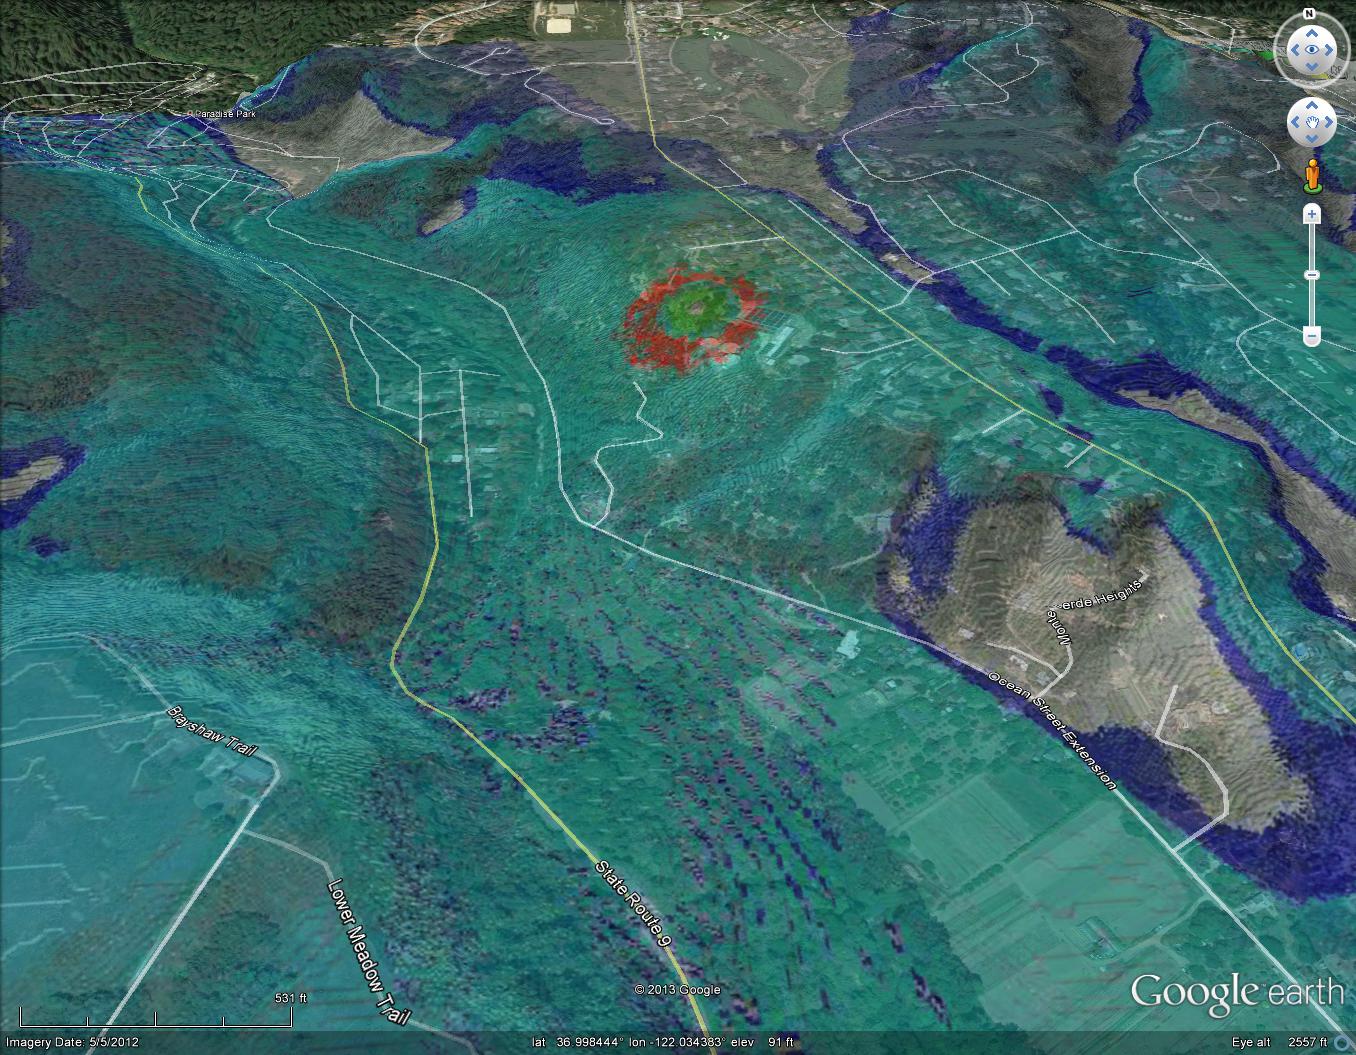This screenshot has height=1055, width=1356.
Task: Rotate the view right with the Look joystick
Action: [1329, 49]
